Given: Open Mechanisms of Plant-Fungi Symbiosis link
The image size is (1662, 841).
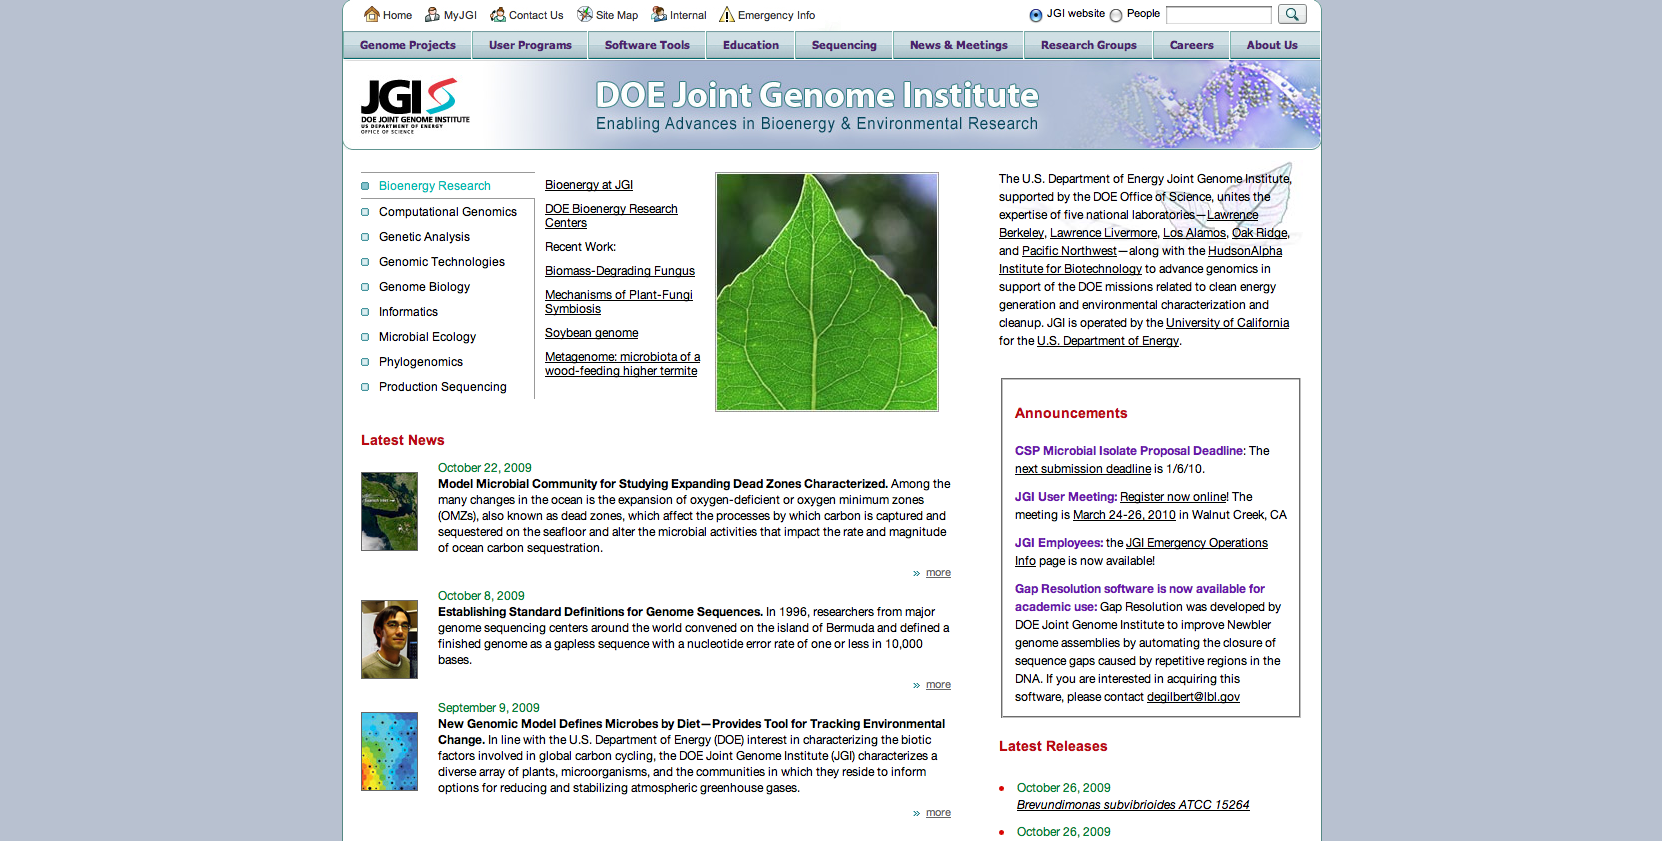Looking at the screenshot, I should [619, 302].
